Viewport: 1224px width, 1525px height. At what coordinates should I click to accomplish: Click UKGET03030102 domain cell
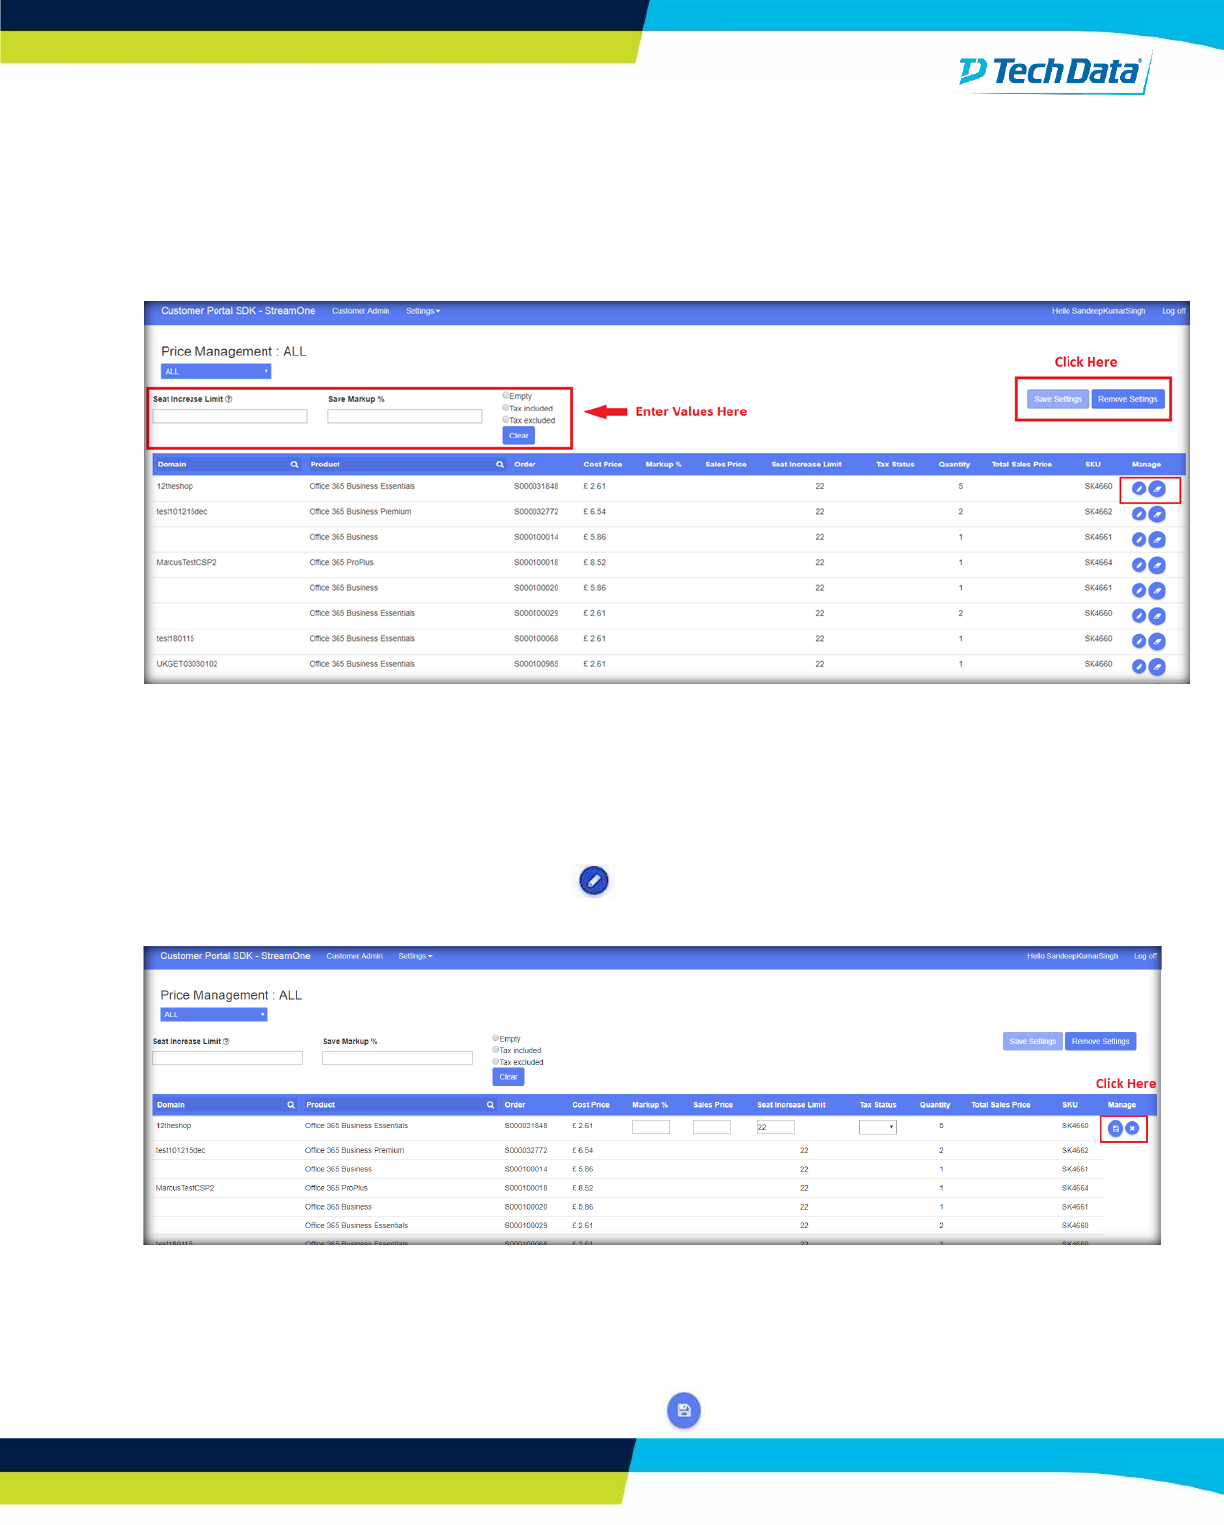click(x=187, y=664)
